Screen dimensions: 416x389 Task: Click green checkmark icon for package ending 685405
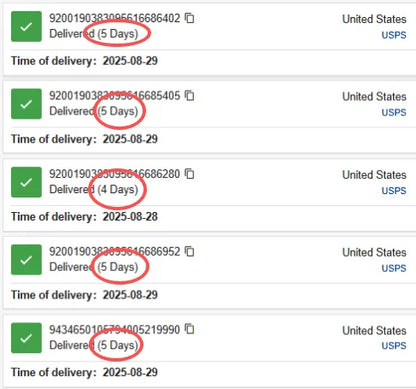(x=26, y=104)
